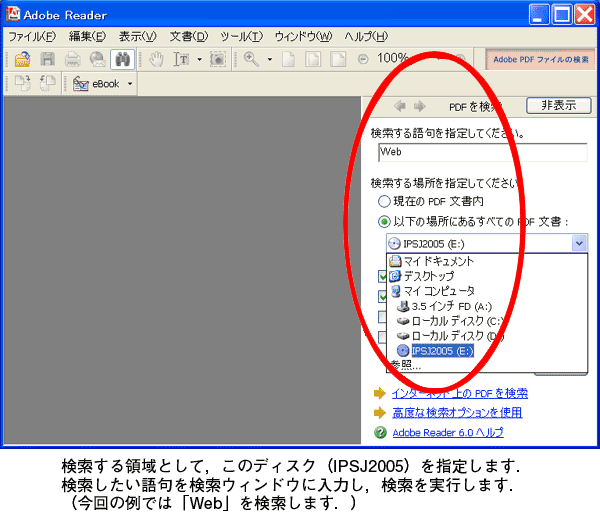The image size is (600, 520).
Task: Select the Hand tool
Action: click(x=156, y=60)
